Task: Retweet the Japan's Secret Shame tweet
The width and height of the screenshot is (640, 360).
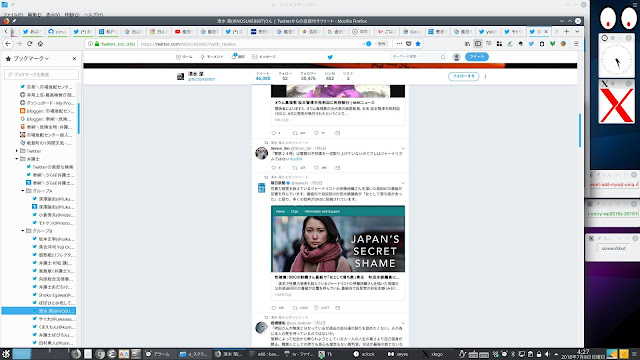Action: point(295,308)
